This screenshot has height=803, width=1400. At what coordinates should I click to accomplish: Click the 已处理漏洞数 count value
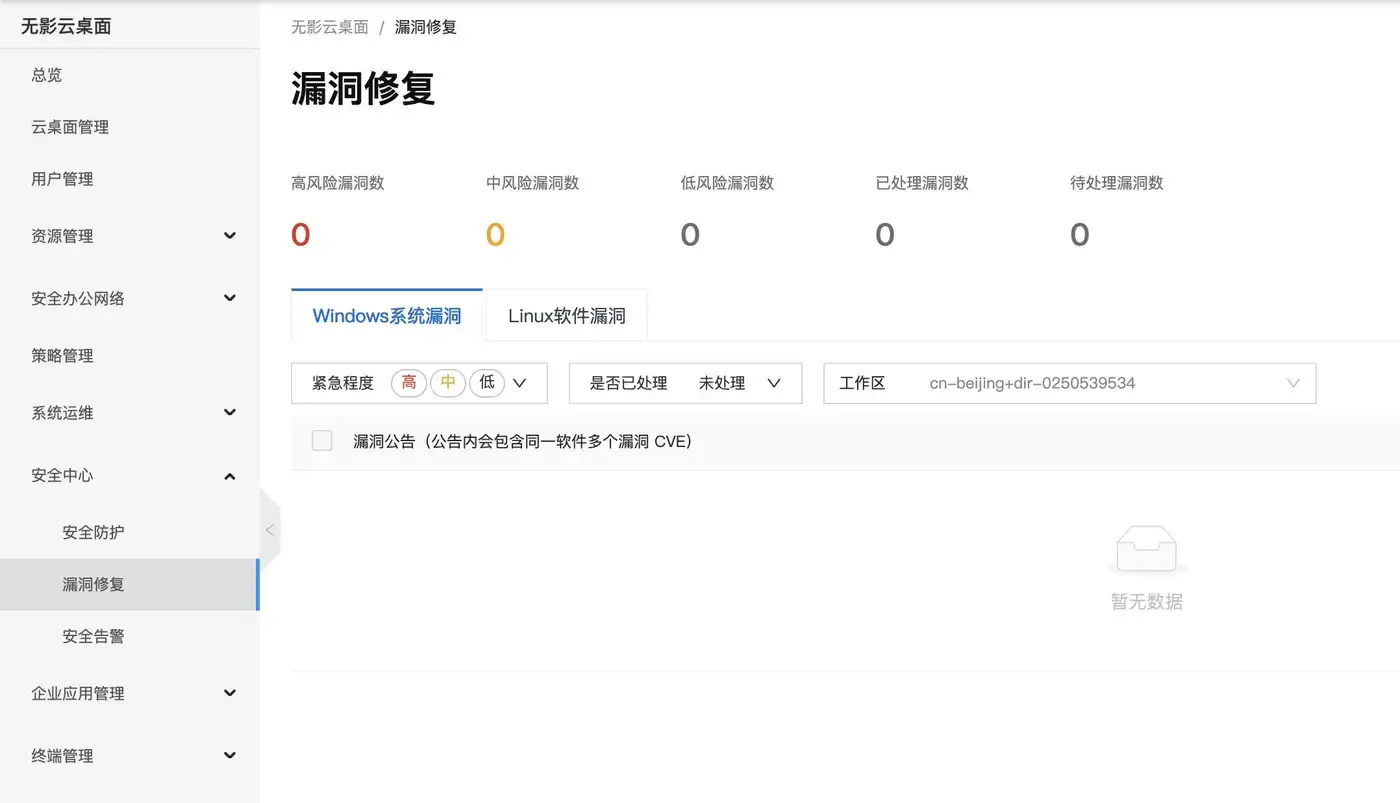click(x=885, y=235)
